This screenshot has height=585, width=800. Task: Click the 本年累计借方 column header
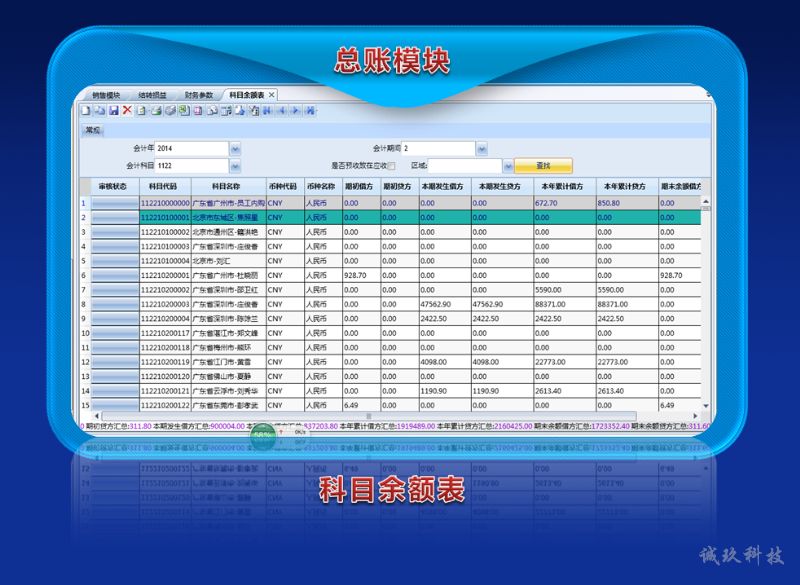tap(565, 187)
